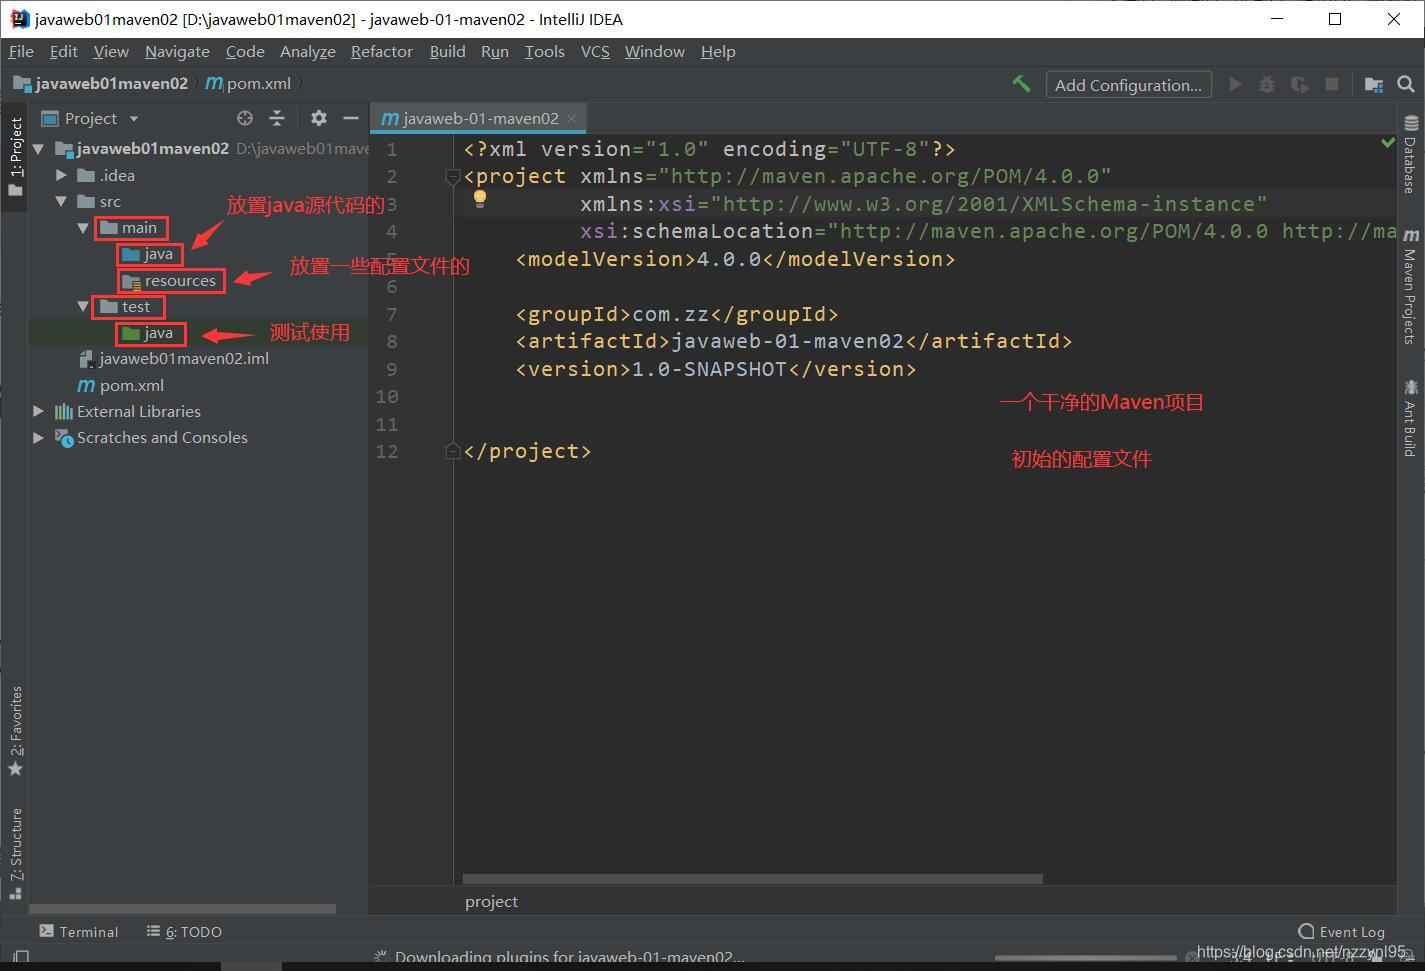Image resolution: width=1425 pixels, height=971 pixels.
Task: Expand the .idea folder
Action: [x=61, y=175]
